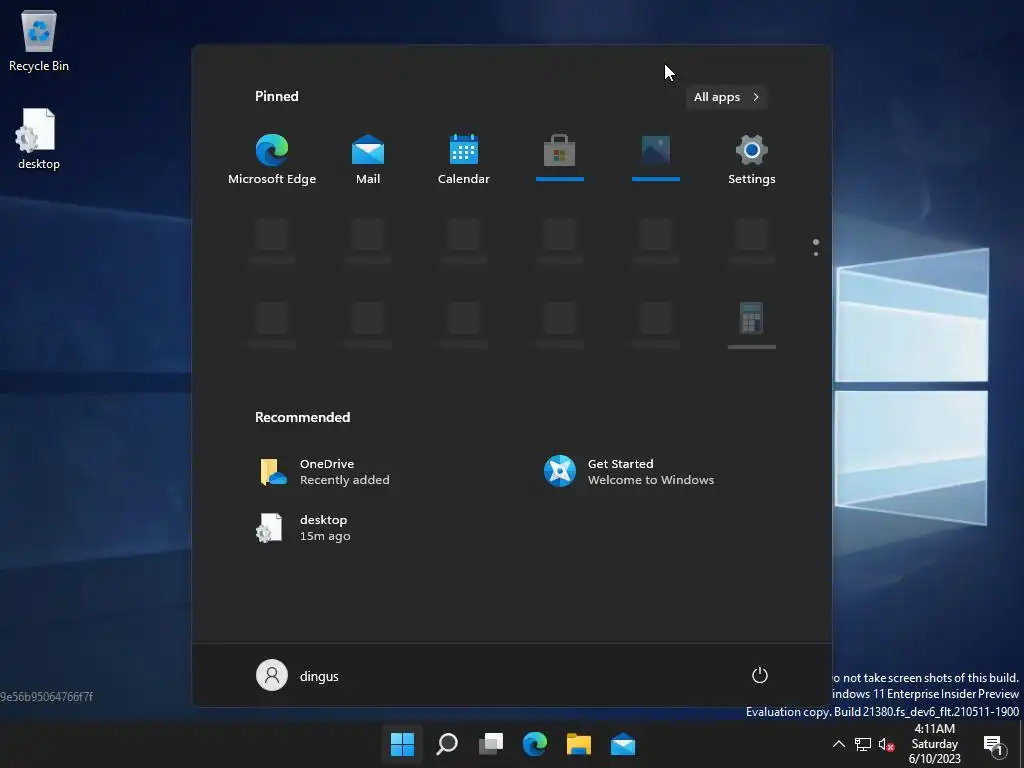Select the desktop file icon on desktop
Image resolution: width=1024 pixels, height=768 pixels.
point(39,139)
